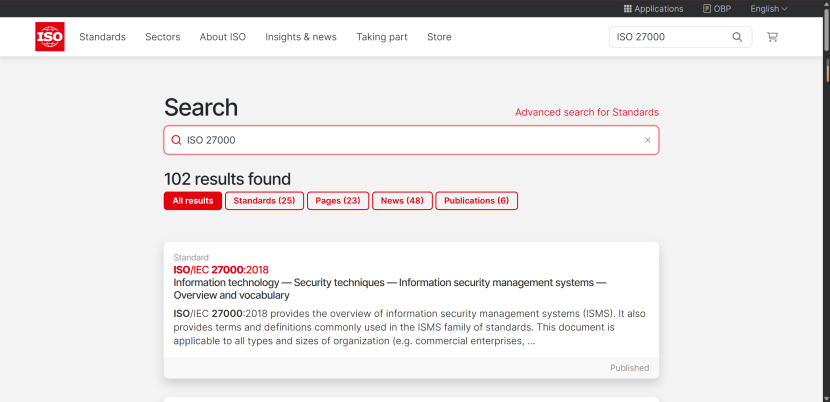This screenshot has width=830, height=402.
Task: Open the About ISO menu
Action: [222, 37]
